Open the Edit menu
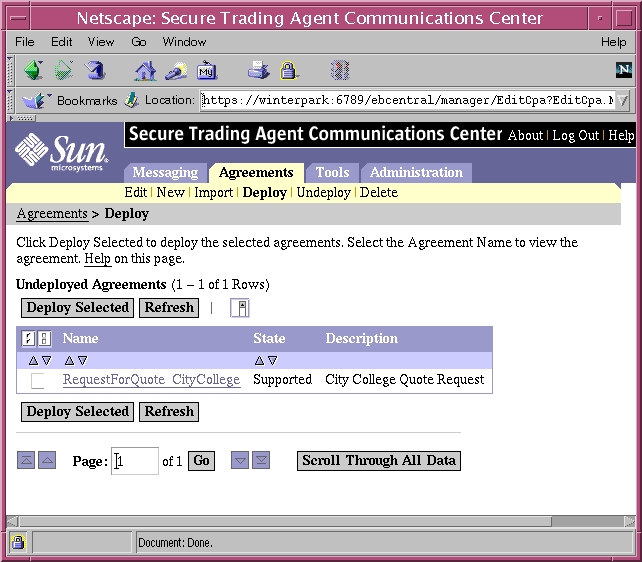 (61, 42)
